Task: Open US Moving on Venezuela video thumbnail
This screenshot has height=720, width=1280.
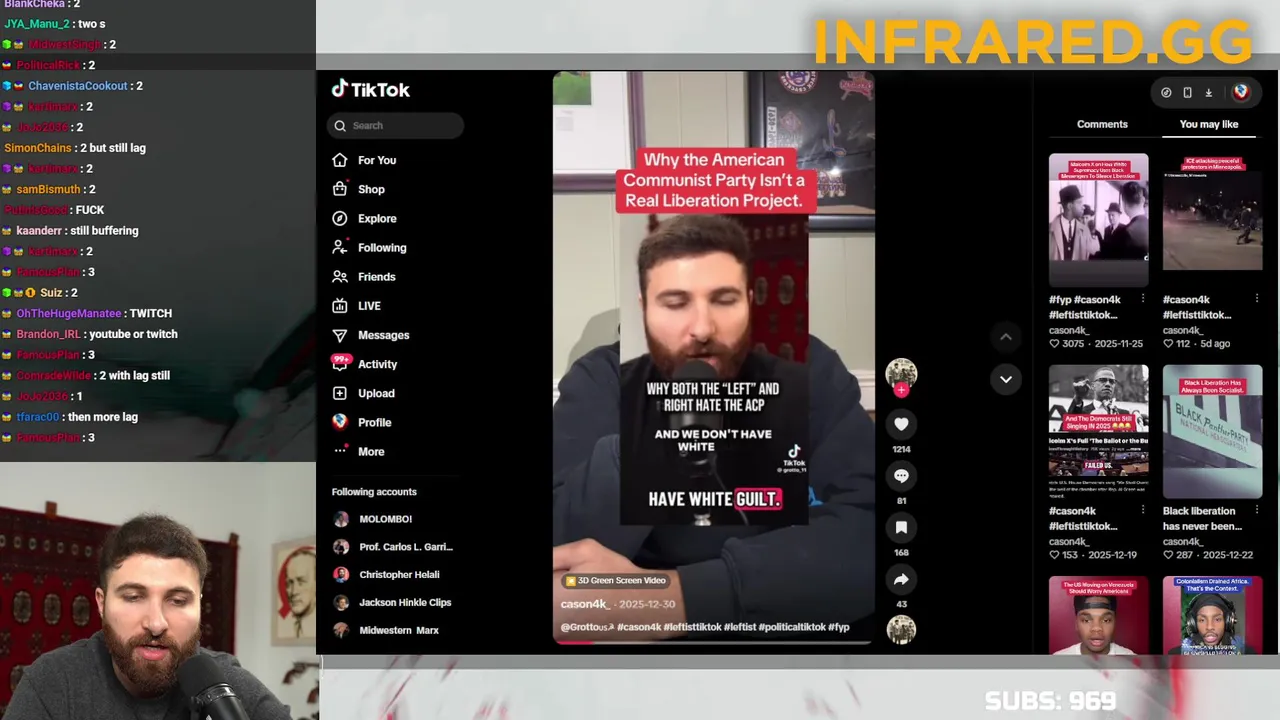Action: 1099,615
